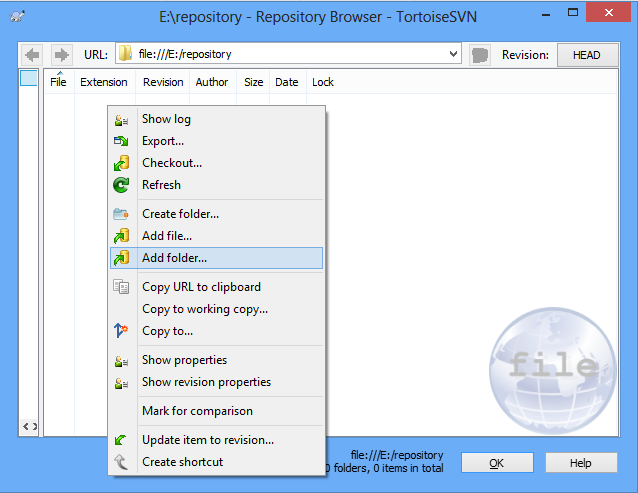
Task: Choose Refresh from the context menu
Action: (x=216, y=185)
